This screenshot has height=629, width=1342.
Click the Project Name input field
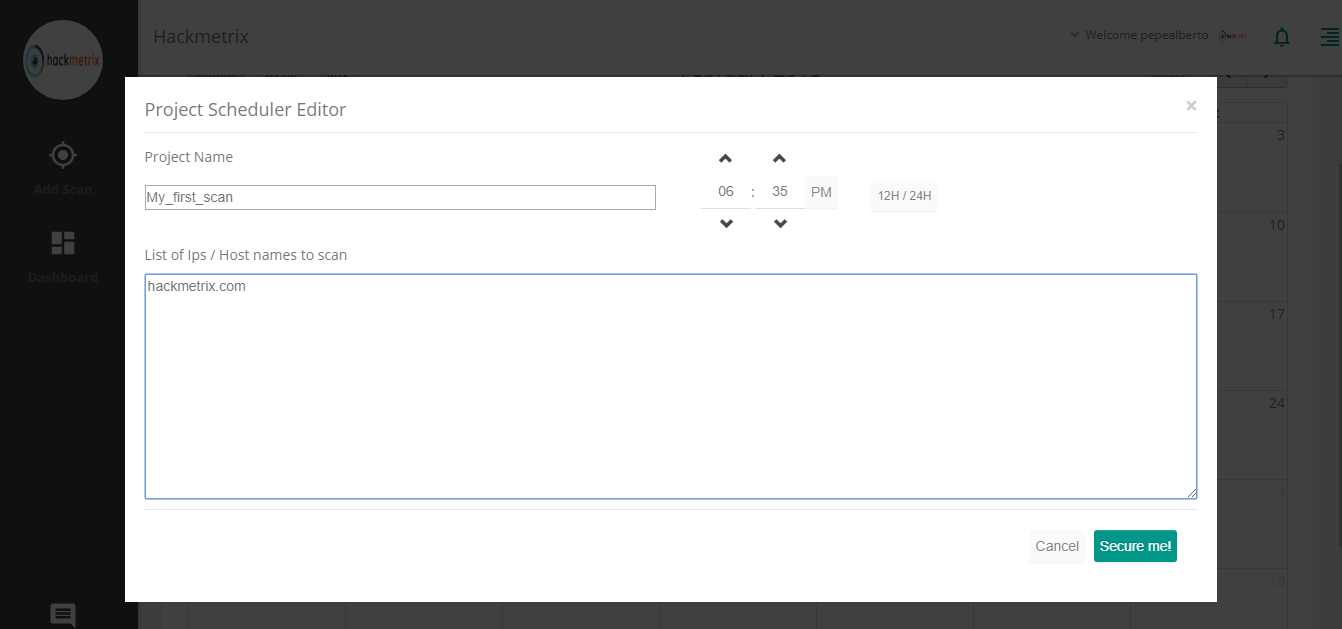(x=400, y=197)
